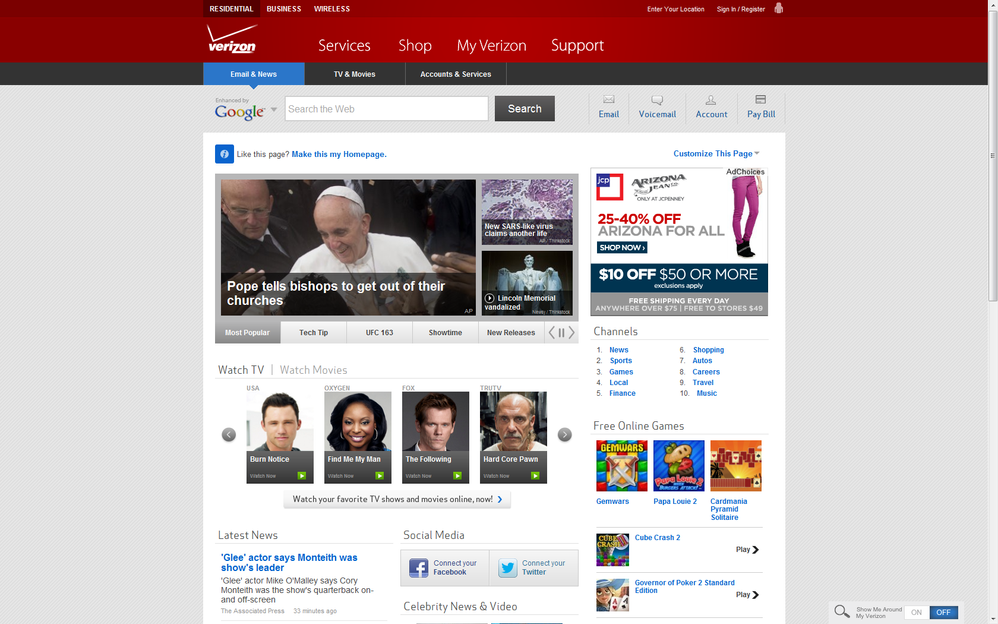
Task: Click the Verizon logo
Action: tap(232, 41)
